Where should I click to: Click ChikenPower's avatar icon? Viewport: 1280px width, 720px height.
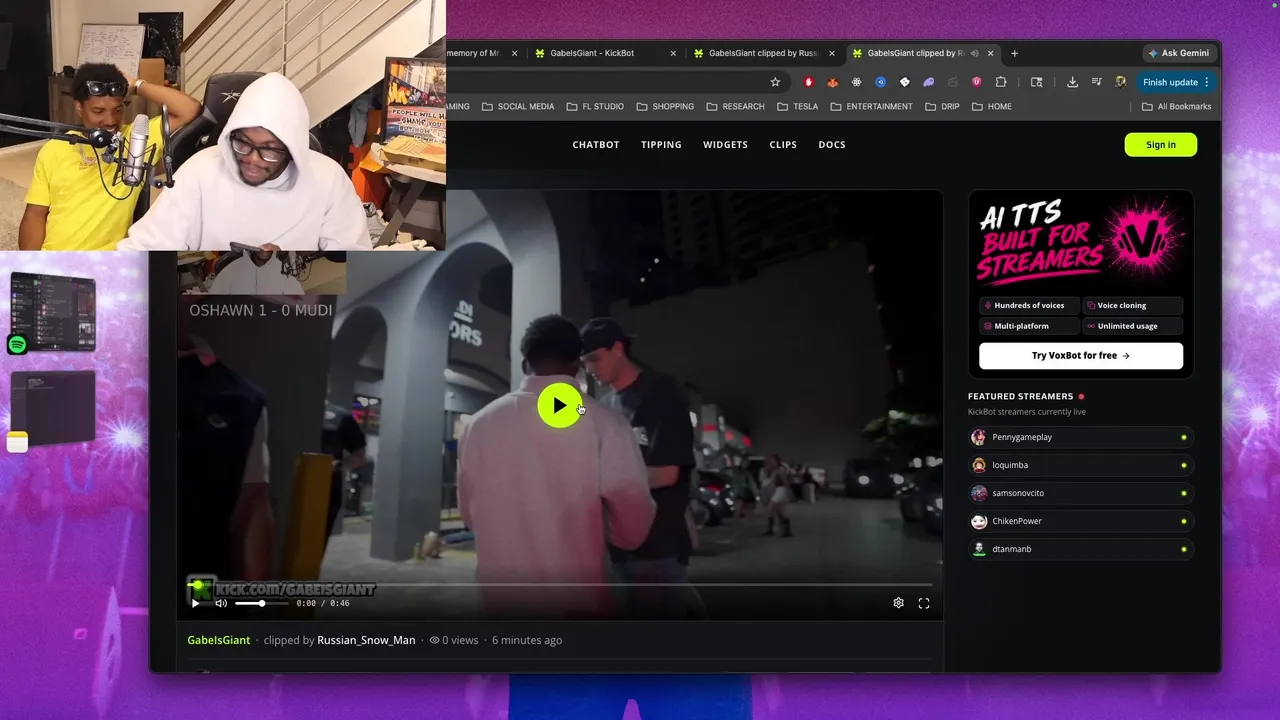(x=979, y=521)
